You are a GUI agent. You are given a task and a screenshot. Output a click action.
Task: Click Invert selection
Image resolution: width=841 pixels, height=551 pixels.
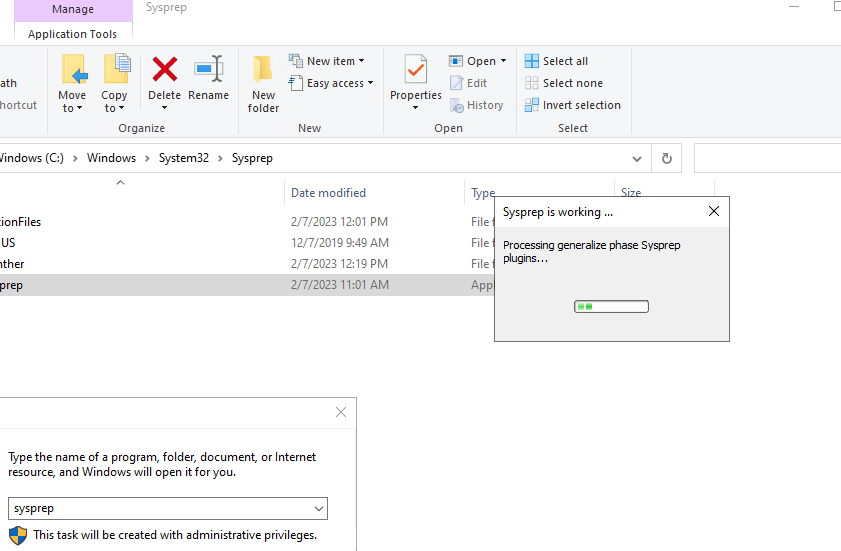point(573,105)
